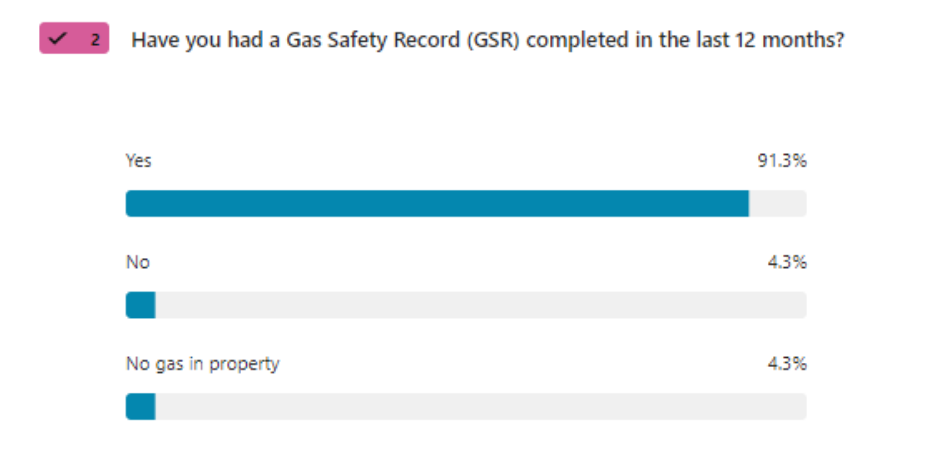The width and height of the screenshot is (933, 468).
Task: Select the "No" answer label
Action: [137, 262]
